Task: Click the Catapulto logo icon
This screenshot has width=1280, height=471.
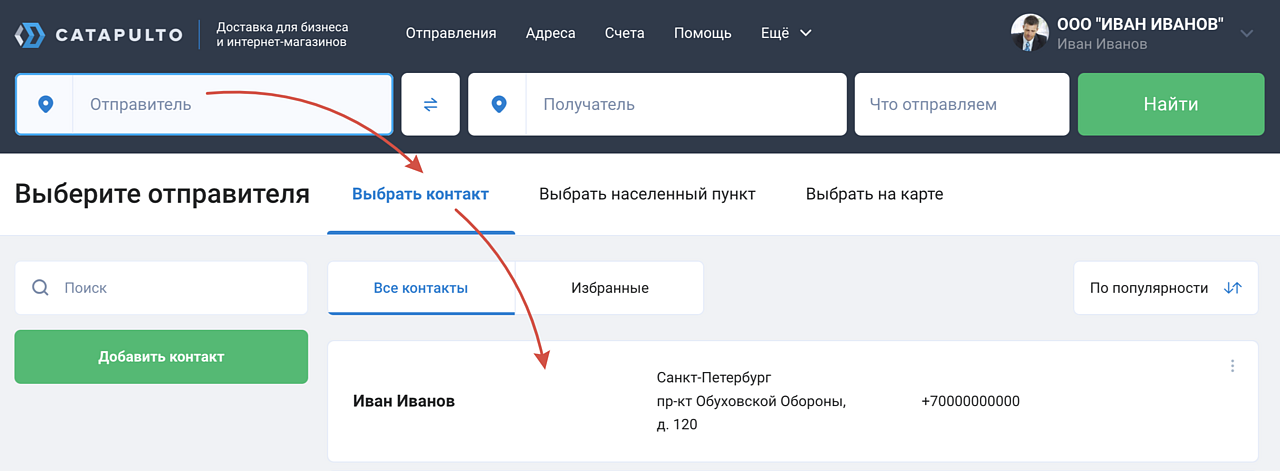Action: [30, 35]
